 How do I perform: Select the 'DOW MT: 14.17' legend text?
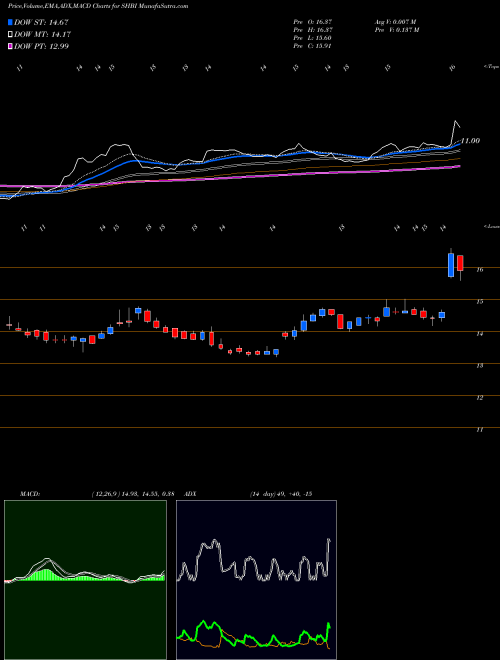click(x=42, y=35)
